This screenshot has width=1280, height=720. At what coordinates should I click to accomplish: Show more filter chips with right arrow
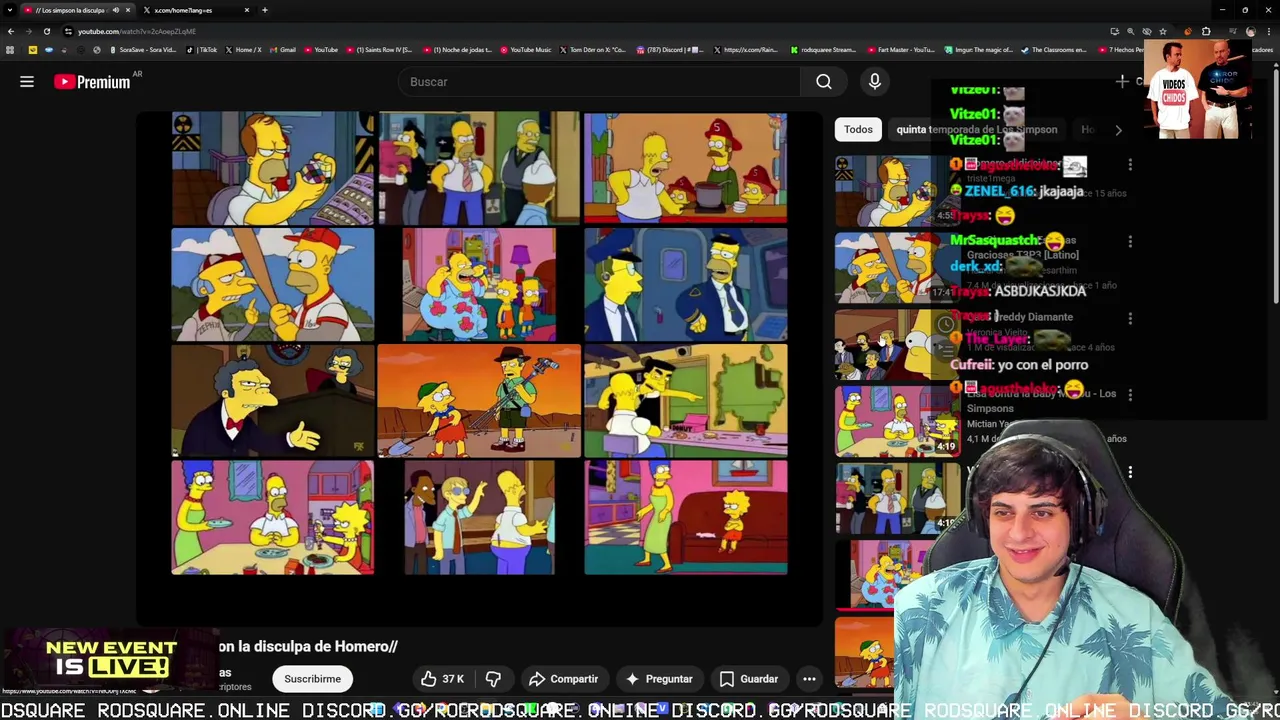click(1118, 129)
